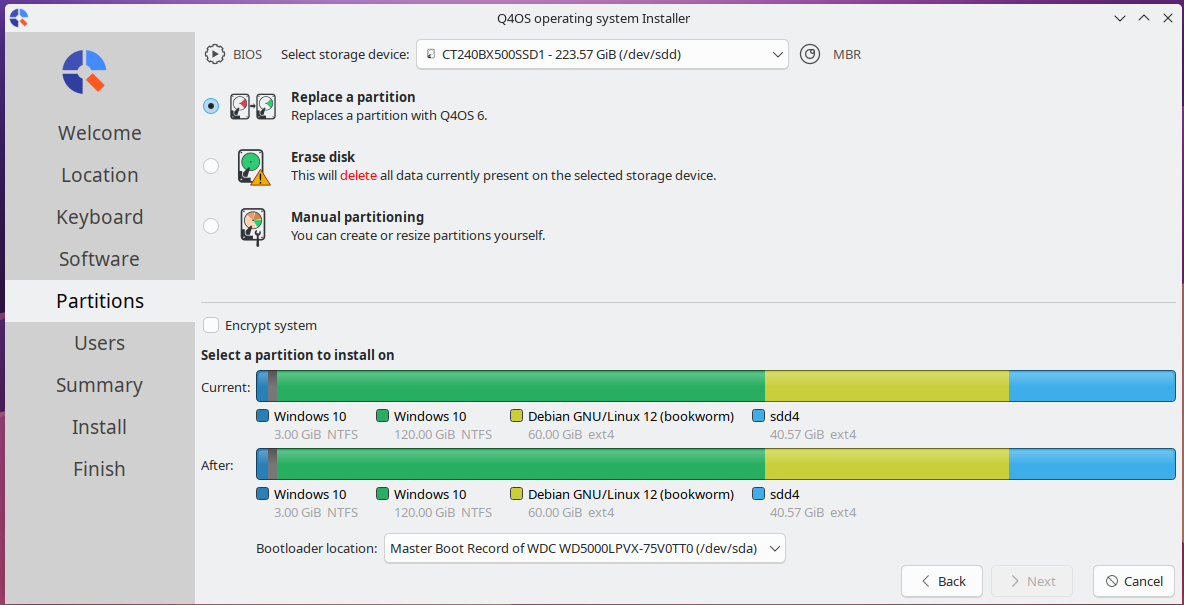Viewport: 1184px width, 605px height.
Task: Cancel the installation
Action: [x=1134, y=581]
